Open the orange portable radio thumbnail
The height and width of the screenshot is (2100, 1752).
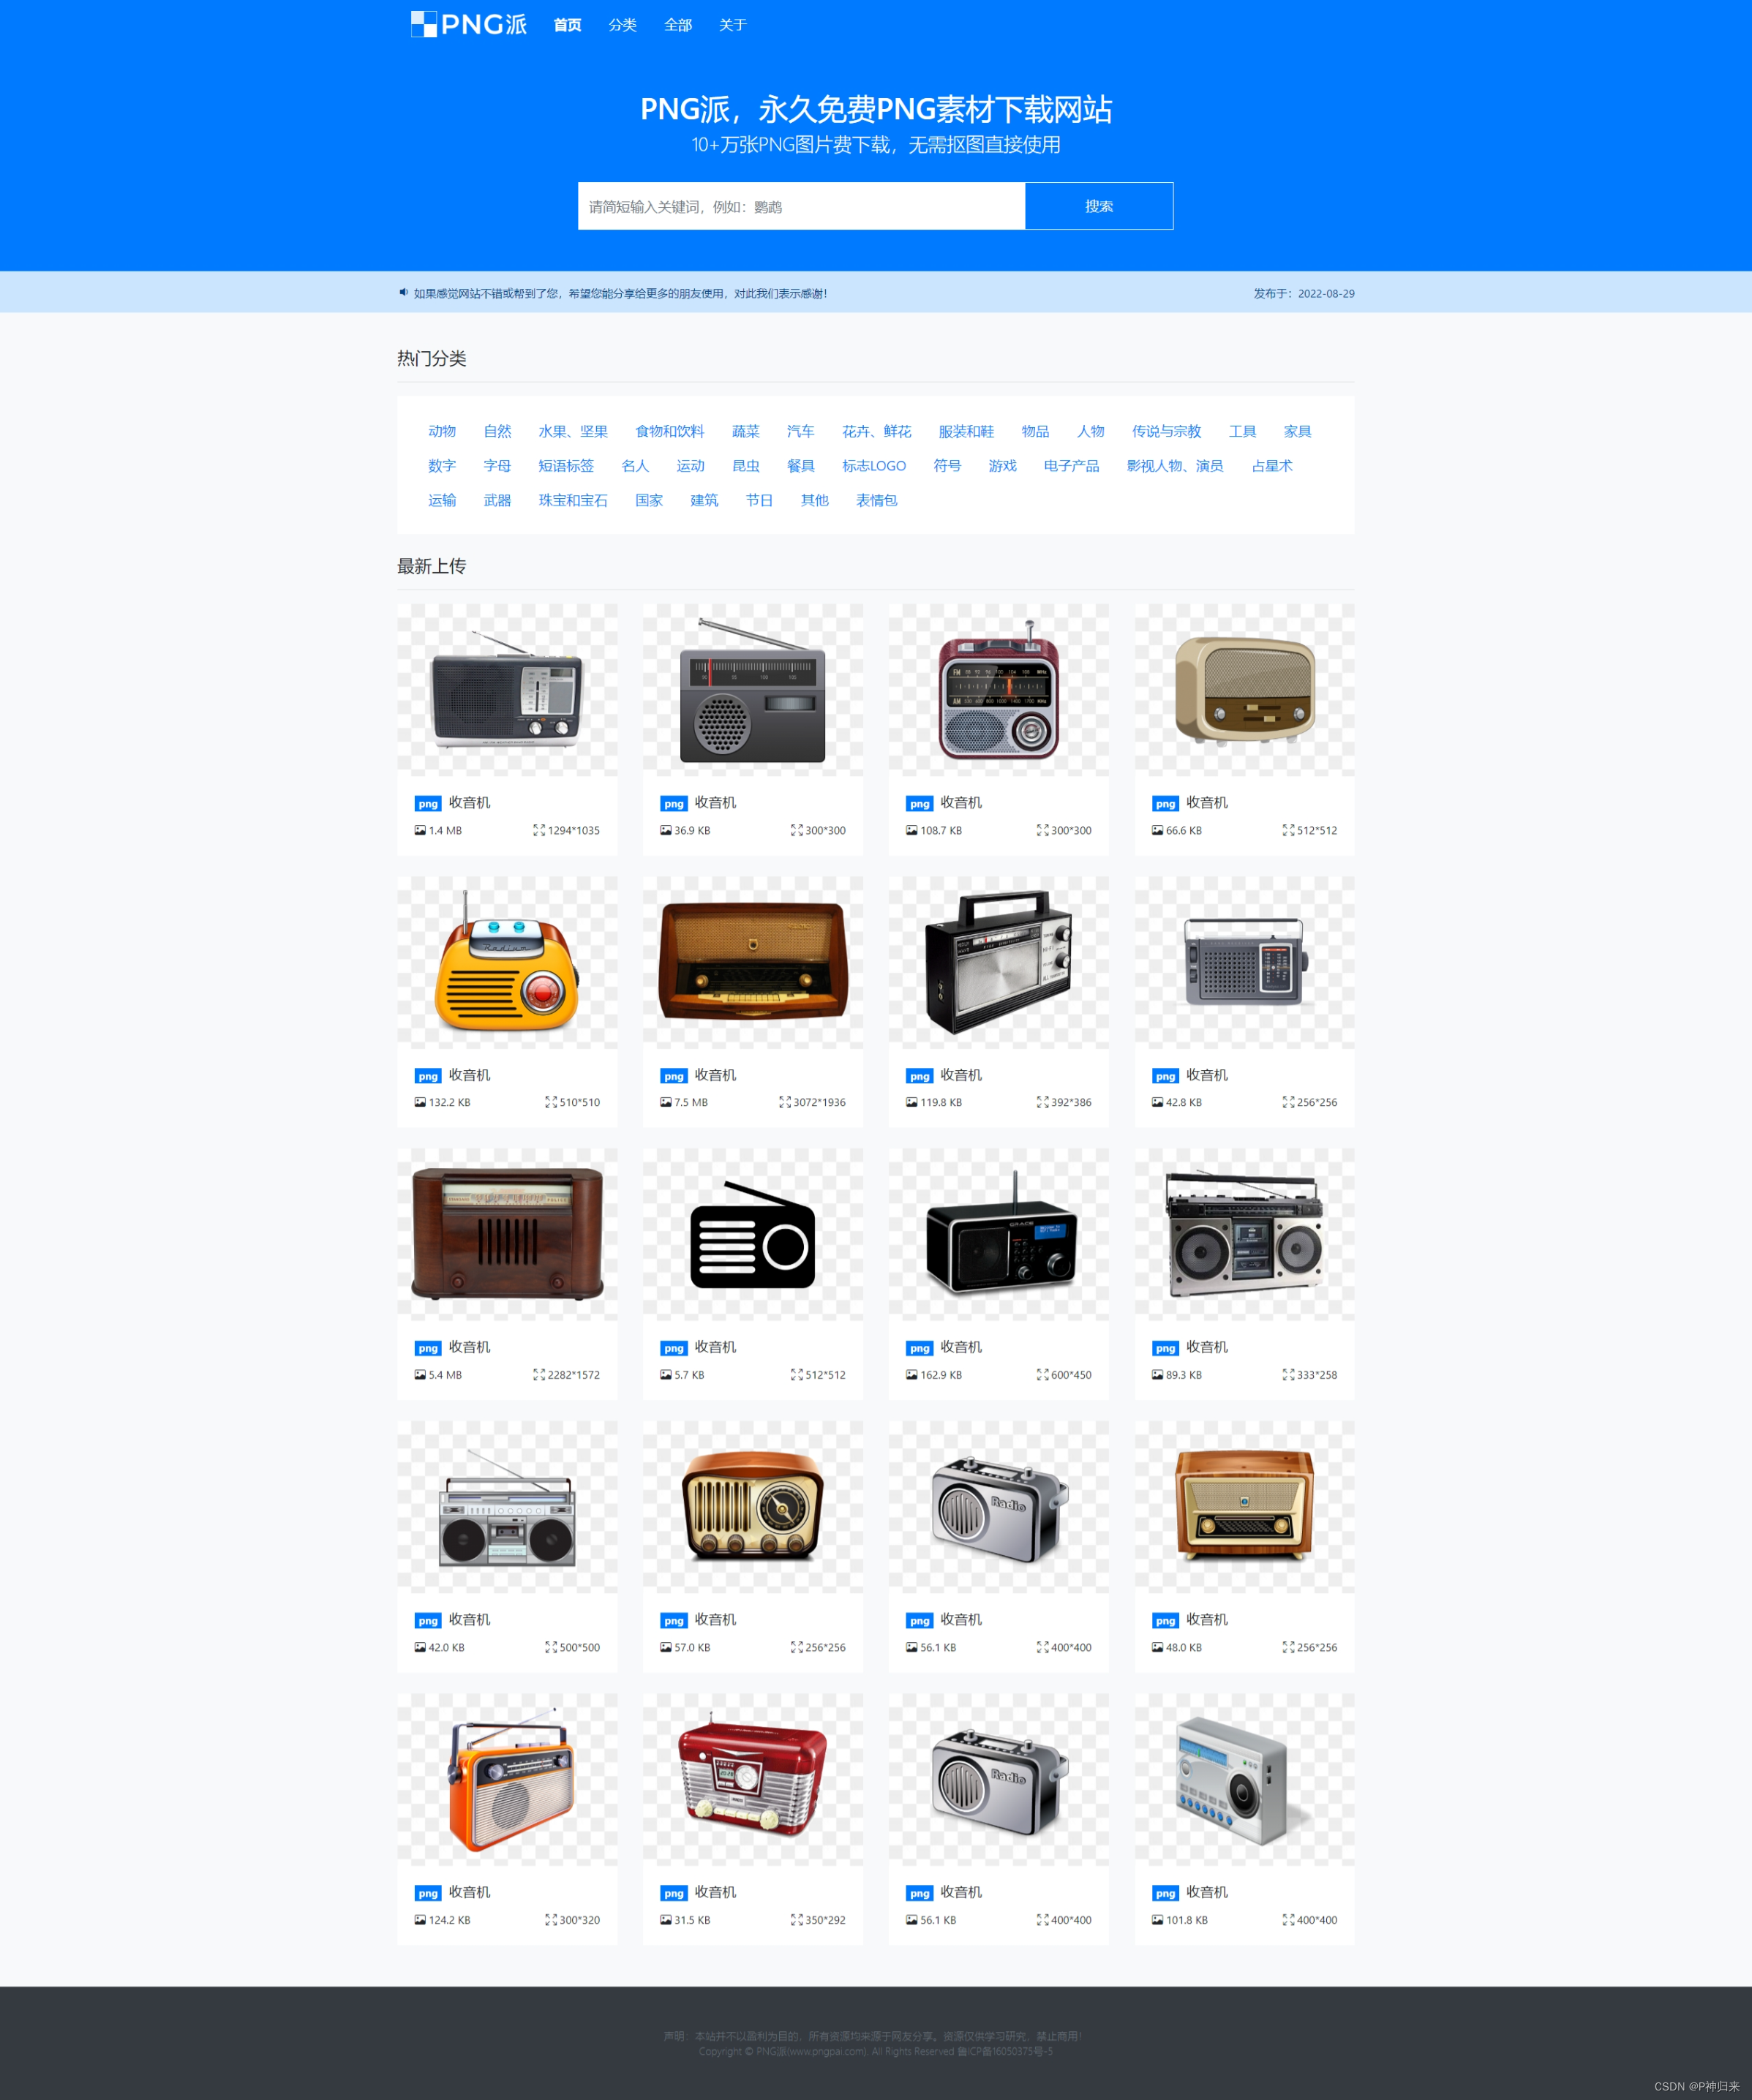tap(507, 1780)
